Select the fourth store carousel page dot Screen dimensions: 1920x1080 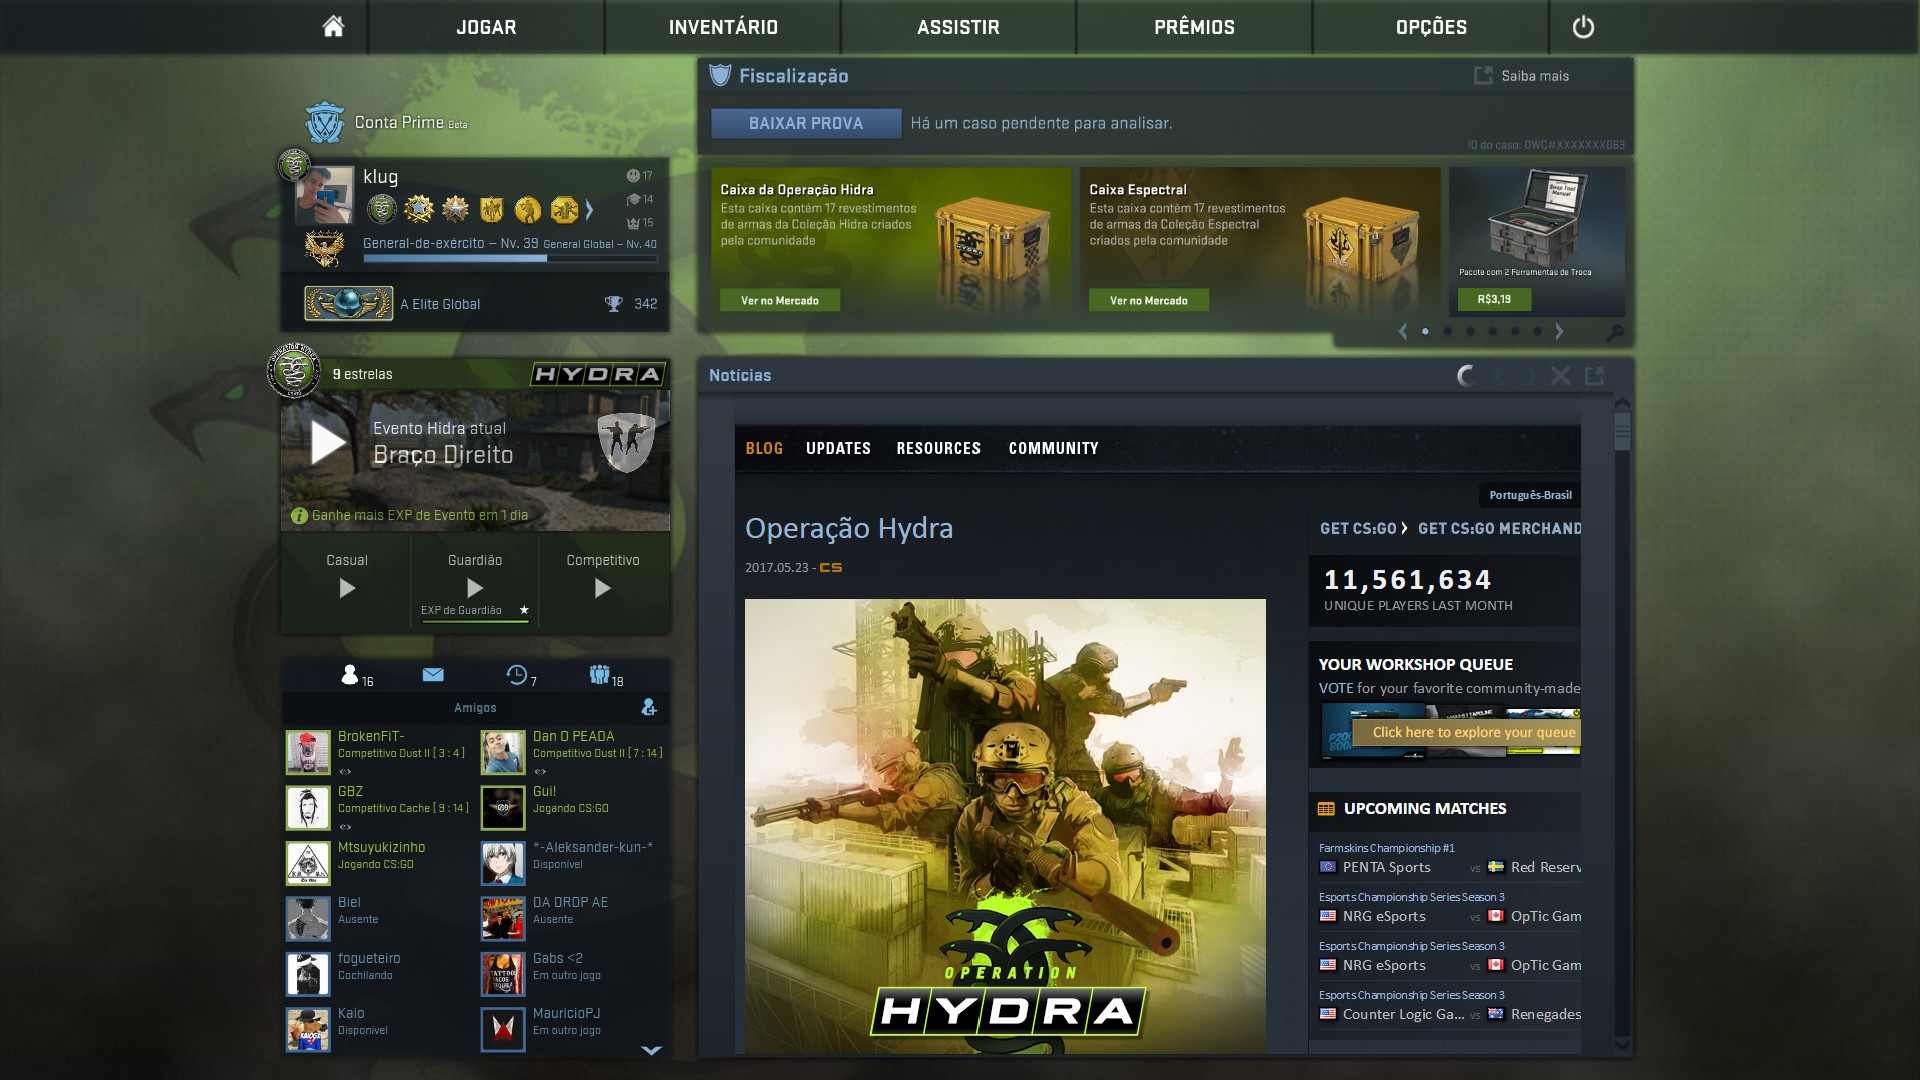coord(1493,332)
